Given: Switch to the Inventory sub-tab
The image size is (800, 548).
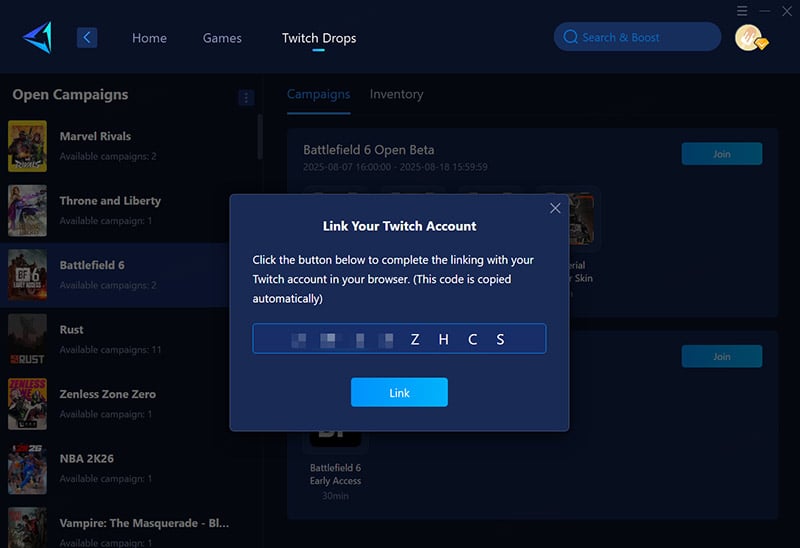Looking at the screenshot, I should click(396, 94).
